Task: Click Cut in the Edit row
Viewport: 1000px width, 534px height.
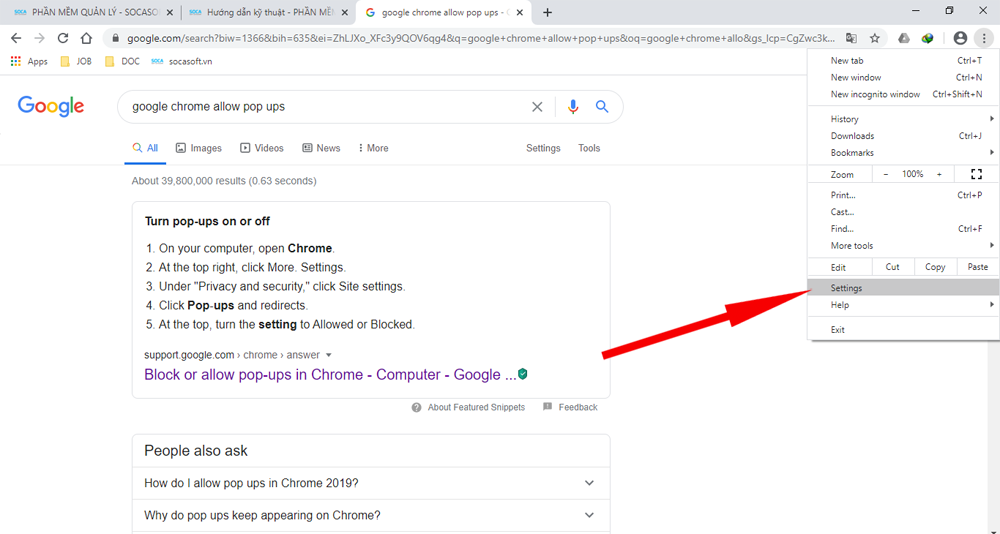Action: click(893, 267)
